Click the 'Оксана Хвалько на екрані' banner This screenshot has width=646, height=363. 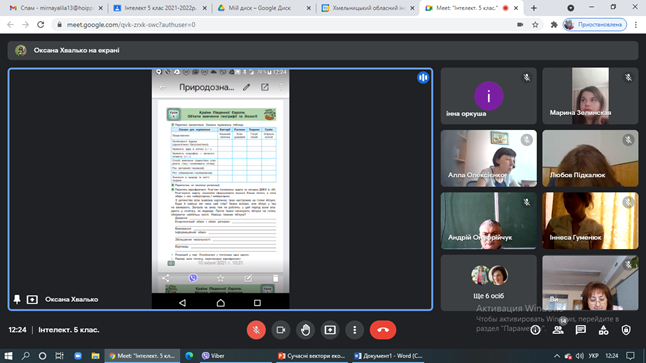pyautogui.click(x=323, y=50)
